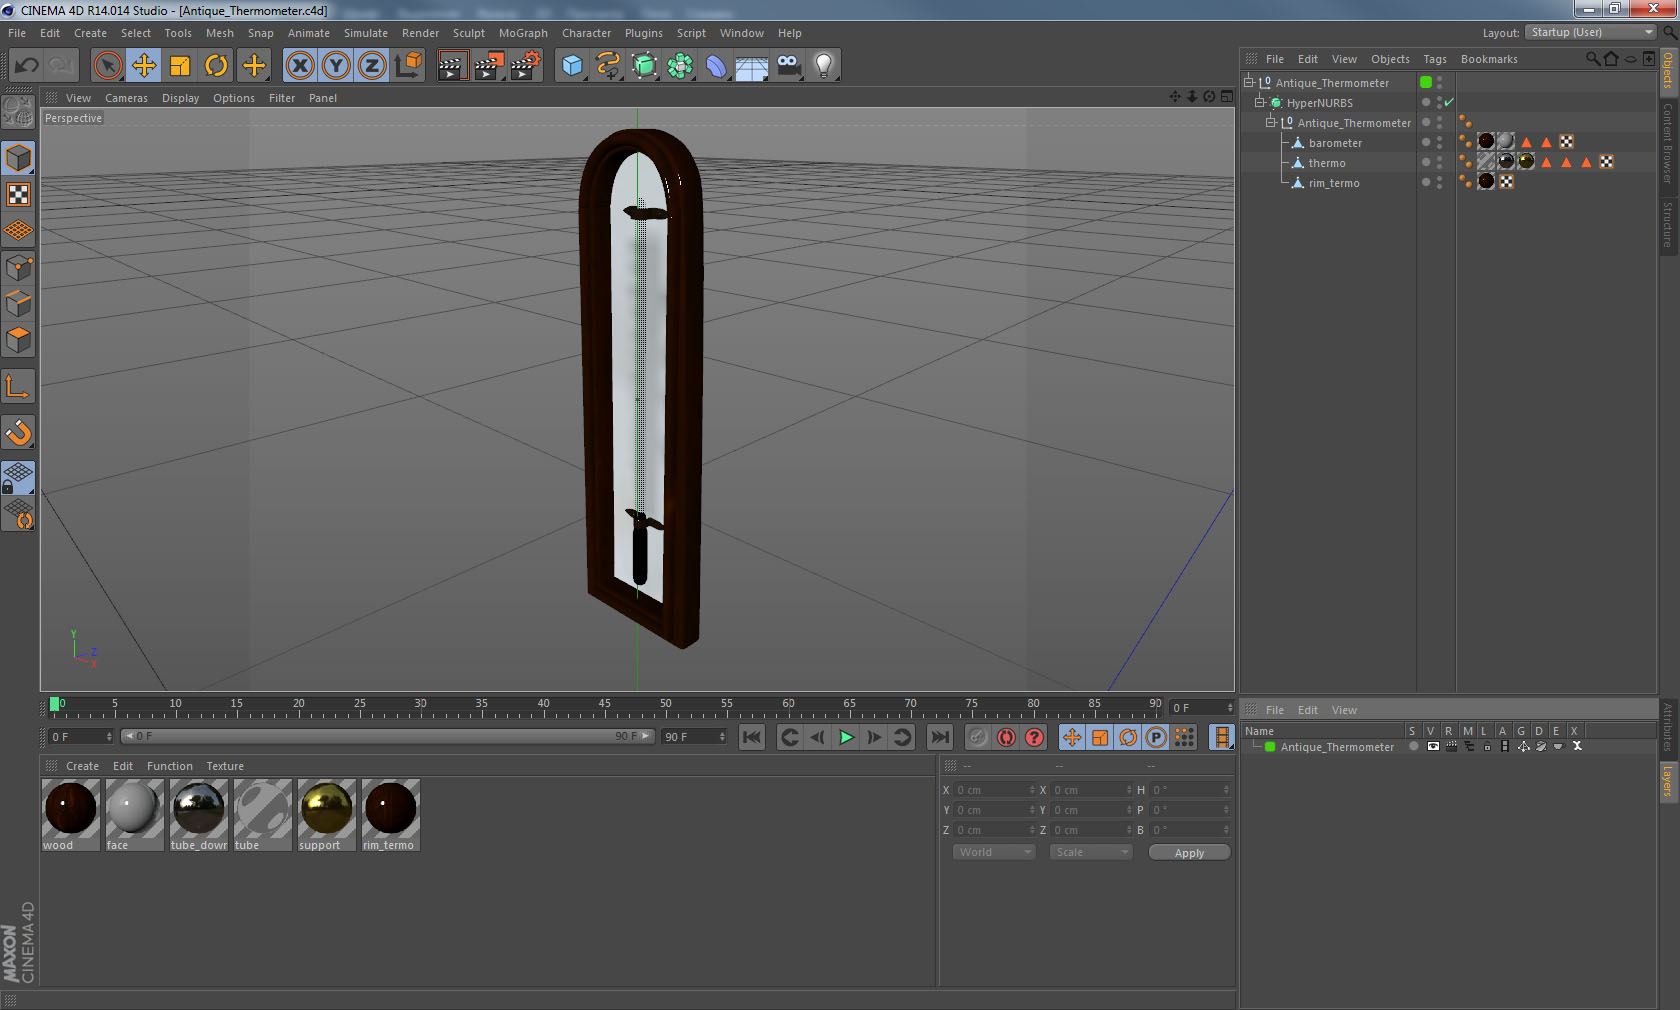Image resolution: width=1680 pixels, height=1010 pixels.
Task: Add a Cube primitive object
Action: click(572, 66)
